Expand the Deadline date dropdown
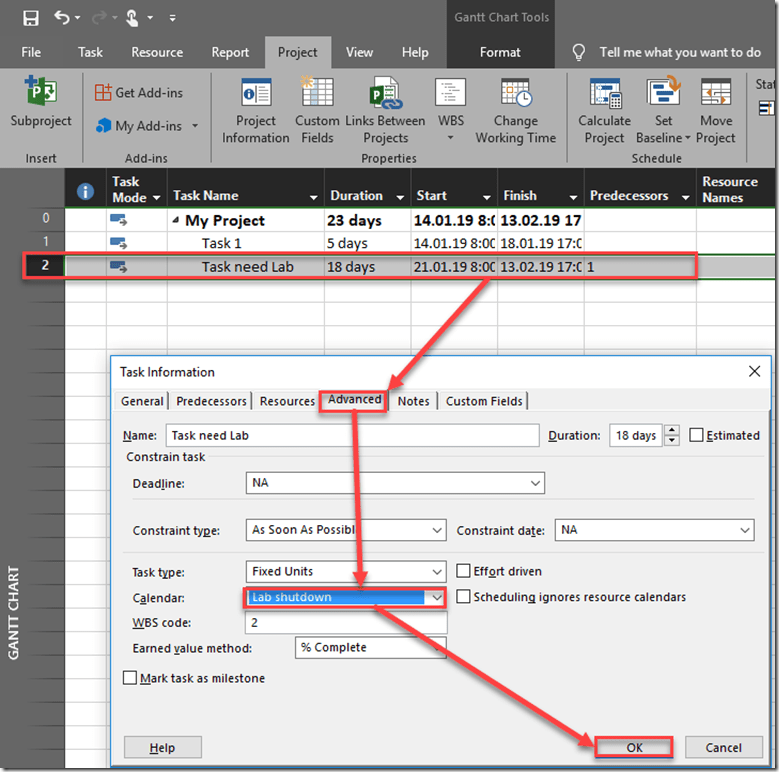This screenshot has height=772, width=779. coord(535,483)
